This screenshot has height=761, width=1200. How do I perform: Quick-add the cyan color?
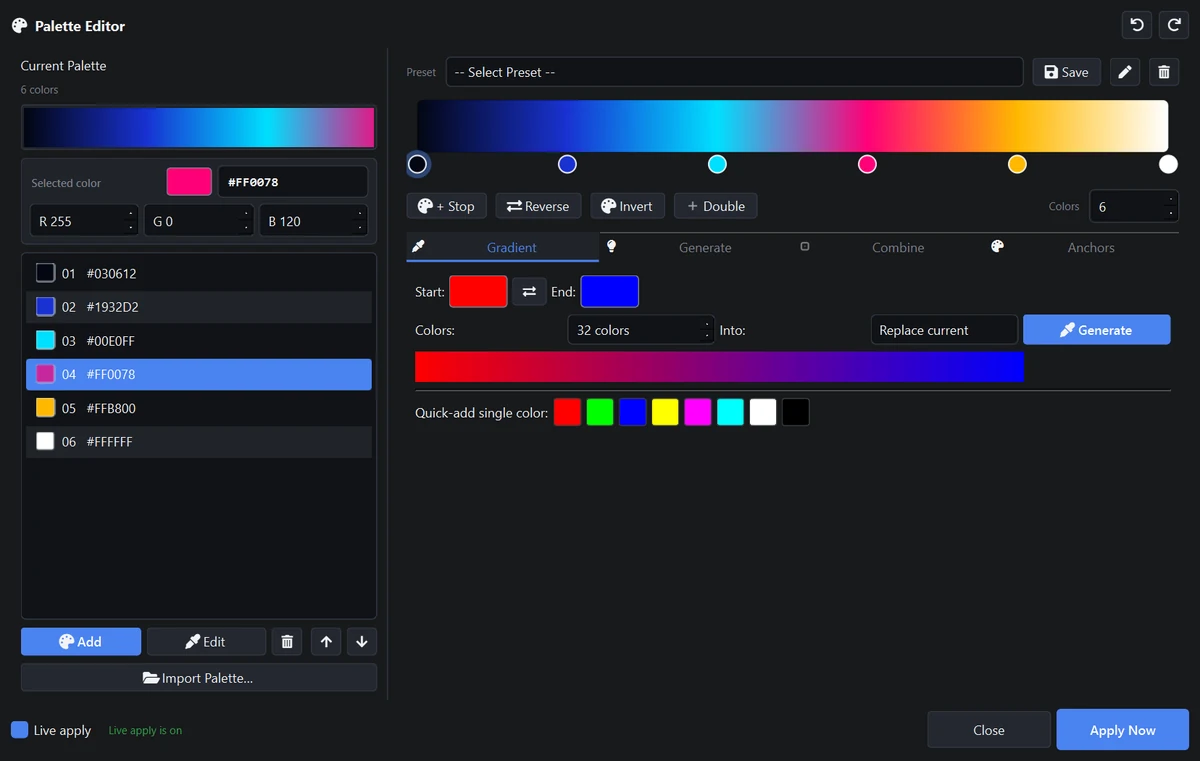tap(730, 412)
